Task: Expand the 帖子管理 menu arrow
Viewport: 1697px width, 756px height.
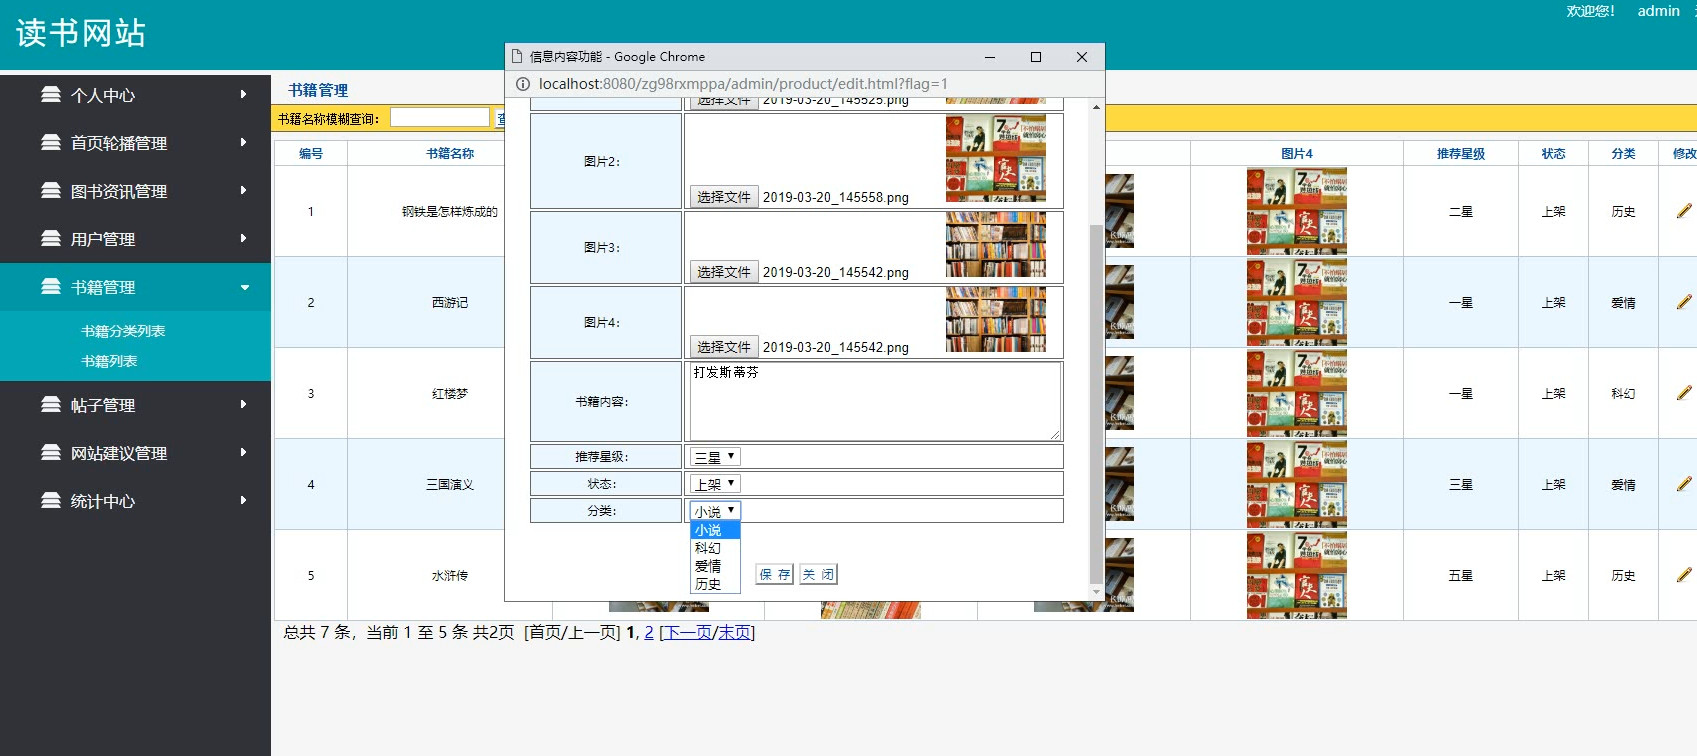Action: tap(243, 404)
